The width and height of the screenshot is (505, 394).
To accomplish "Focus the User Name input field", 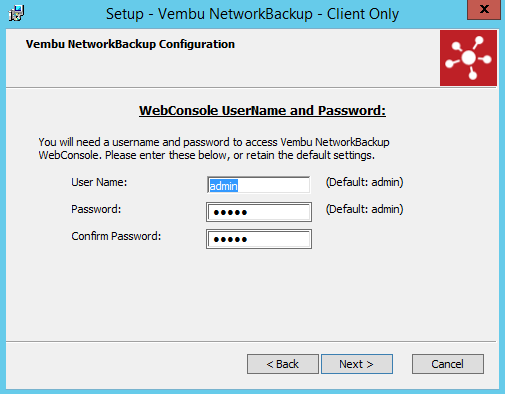I will 259,185.
